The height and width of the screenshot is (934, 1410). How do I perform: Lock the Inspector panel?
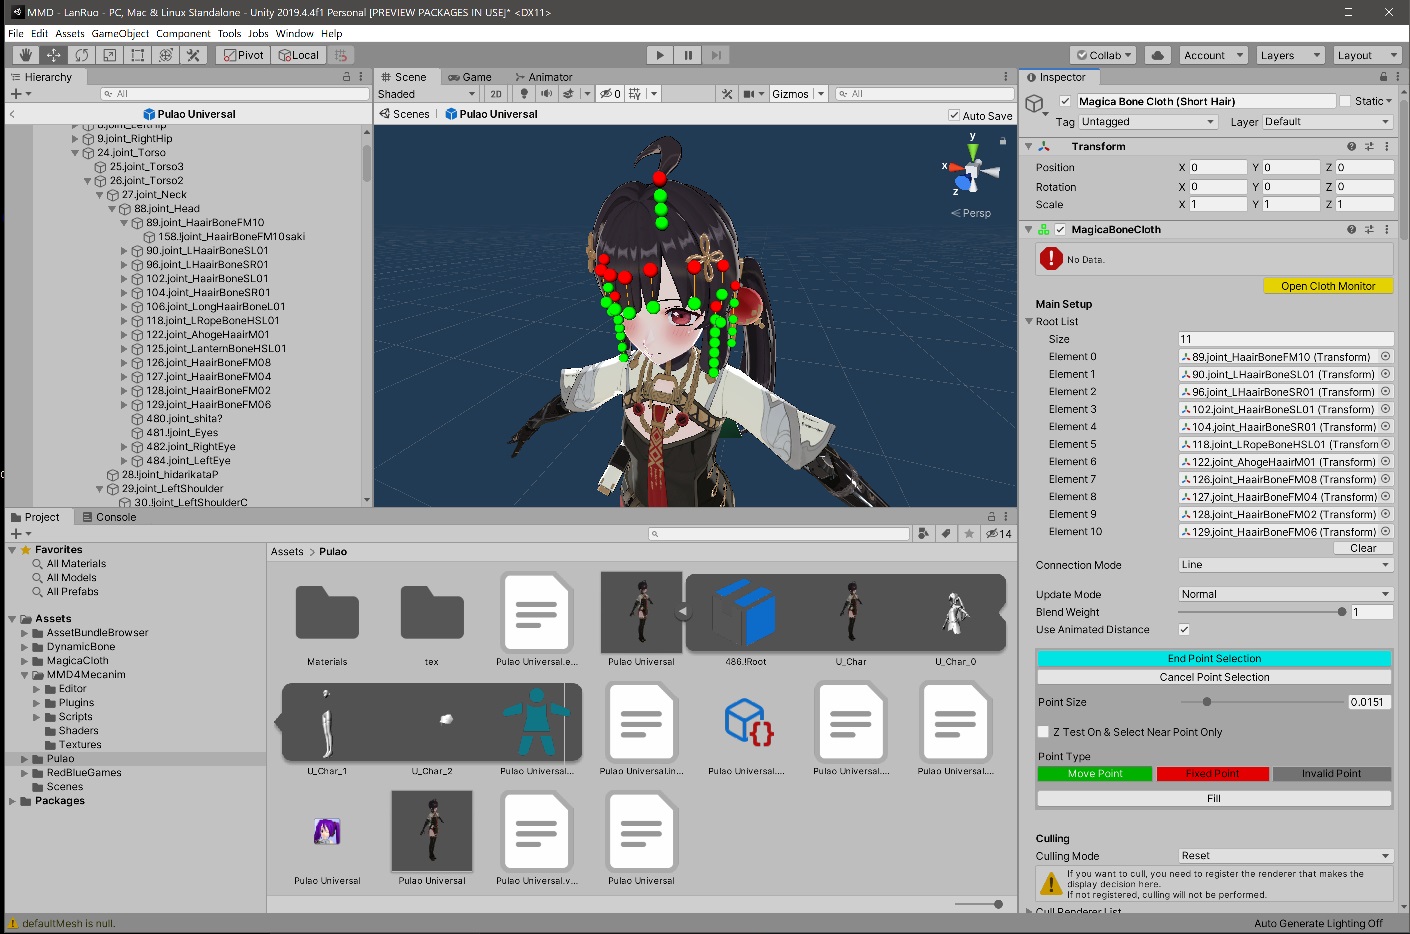pos(1383,77)
